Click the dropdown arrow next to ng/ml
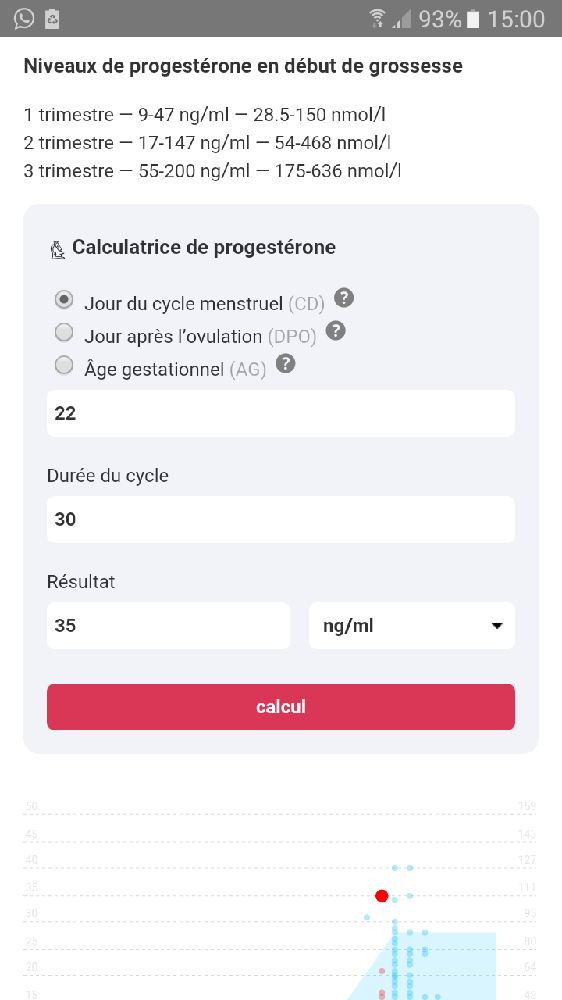 pyautogui.click(x=497, y=626)
